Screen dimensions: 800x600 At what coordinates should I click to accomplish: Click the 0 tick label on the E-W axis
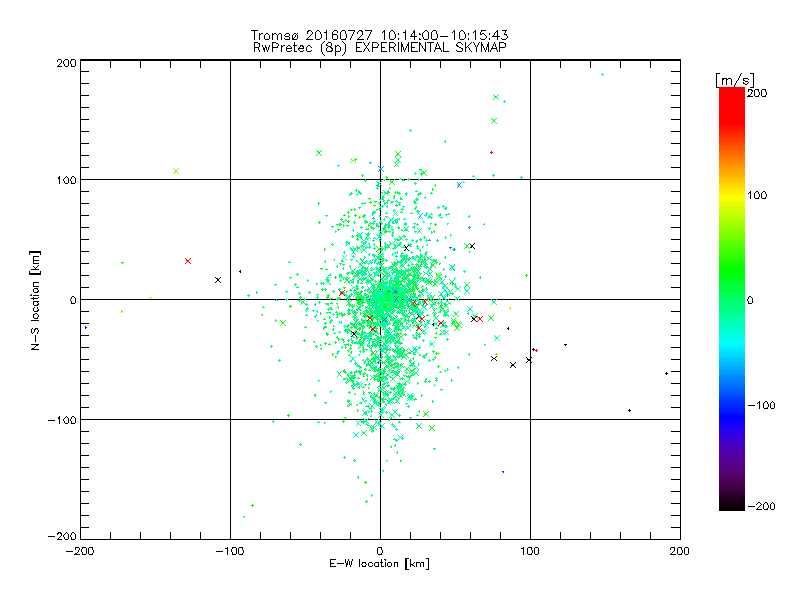(x=380, y=551)
